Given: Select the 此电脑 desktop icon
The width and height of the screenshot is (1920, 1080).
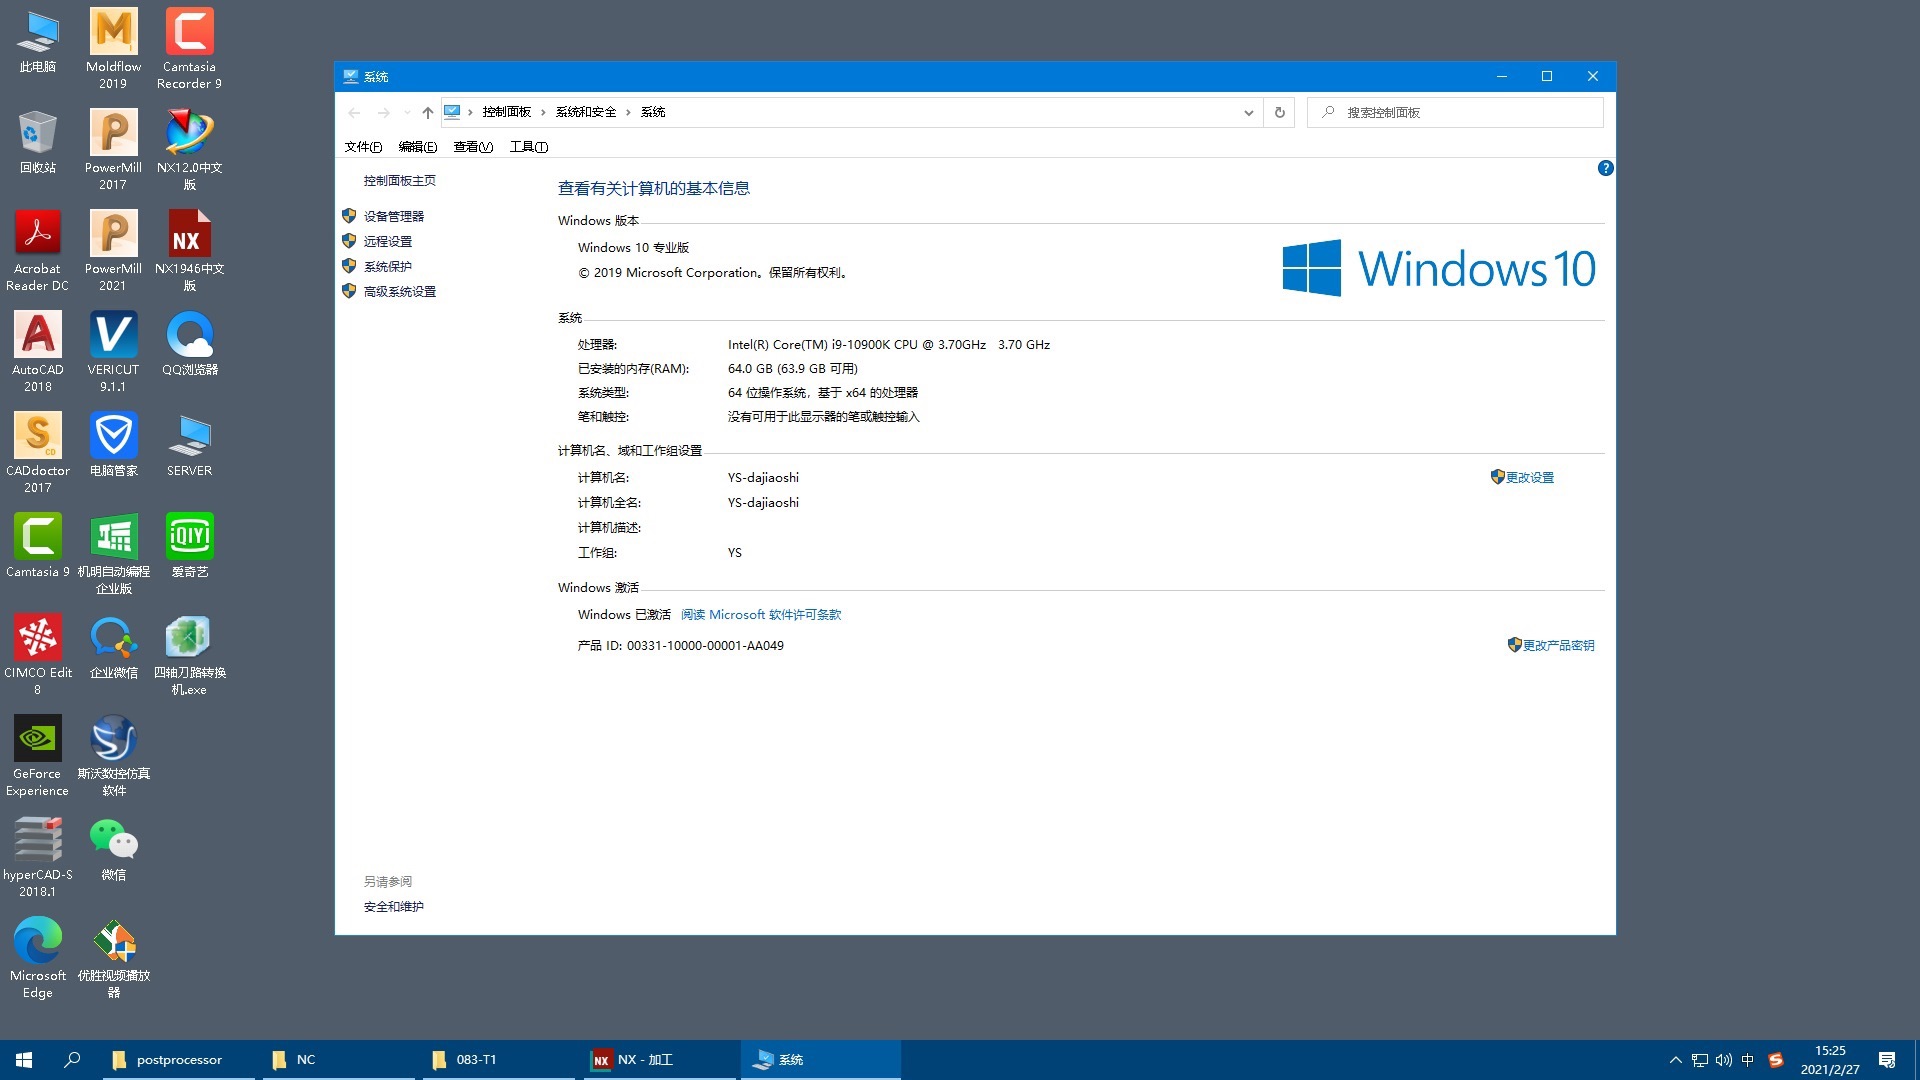Looking at the screenshot, I should (38, 41).
